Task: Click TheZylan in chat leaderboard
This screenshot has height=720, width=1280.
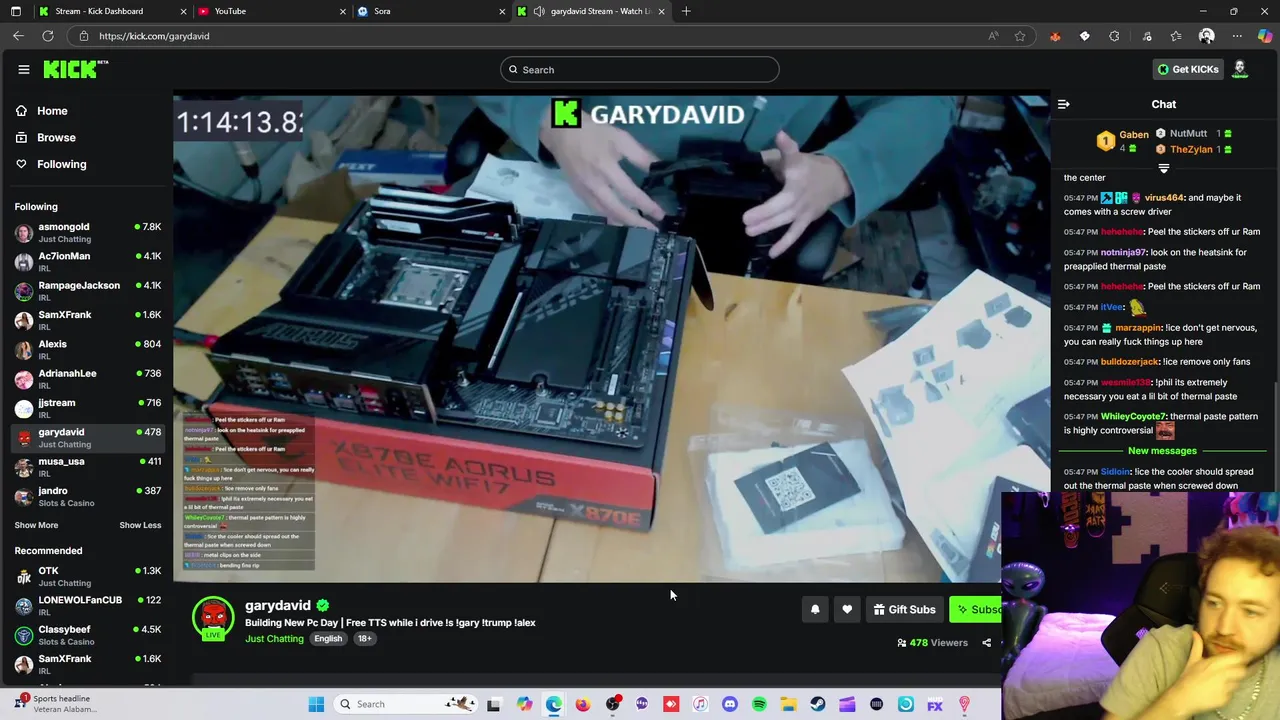Action: (1191, 149)
